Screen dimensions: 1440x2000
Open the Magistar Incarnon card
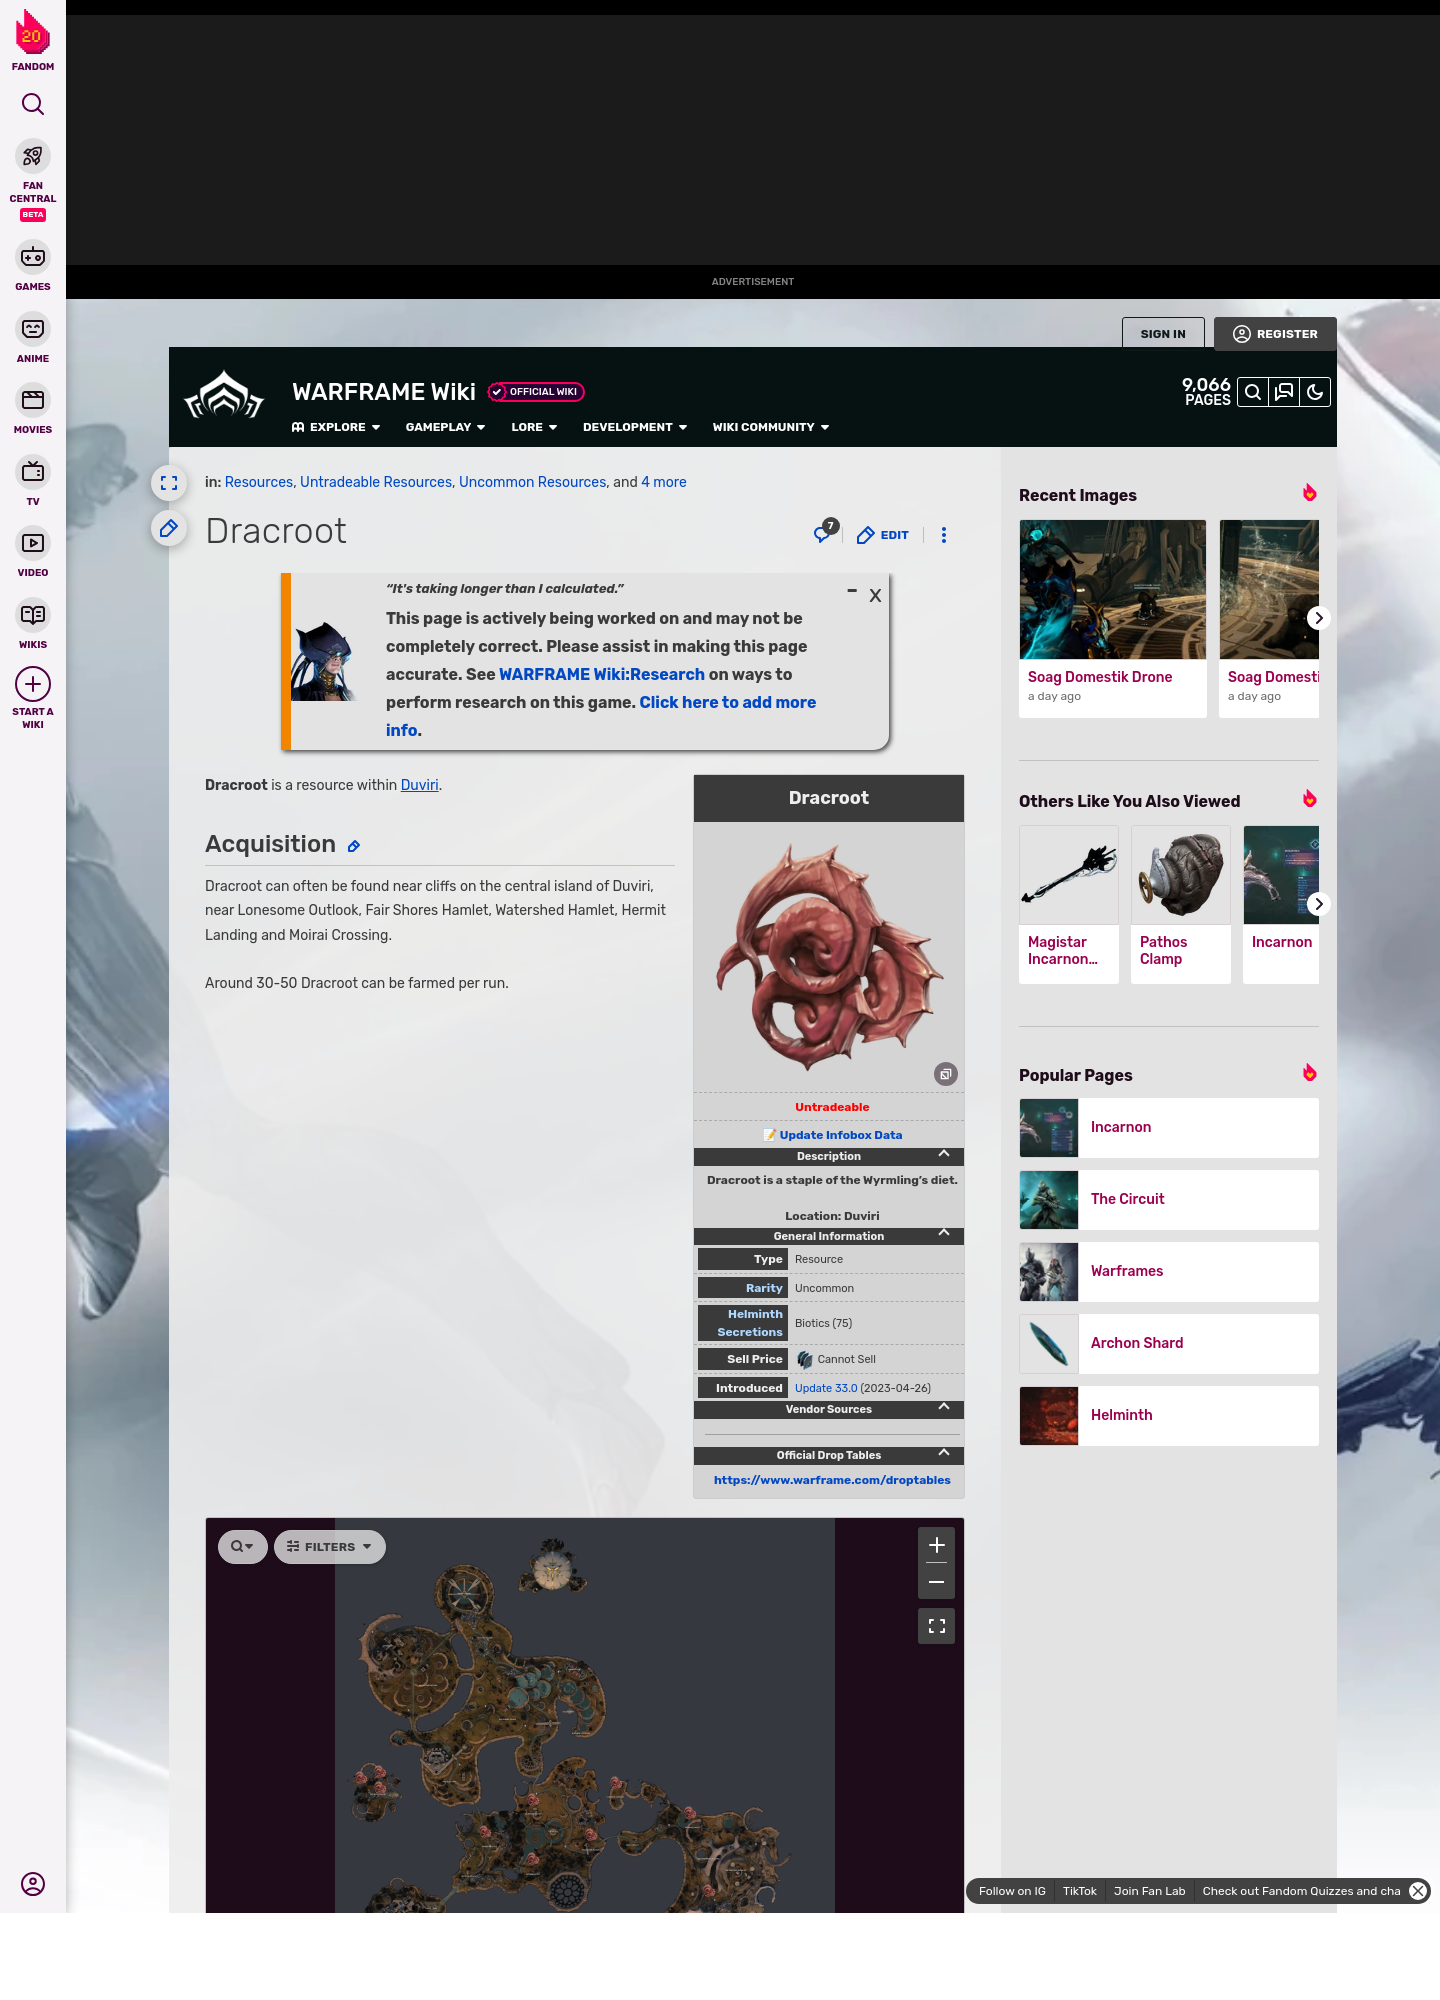pyautogui.click(x=1069, y=904)
